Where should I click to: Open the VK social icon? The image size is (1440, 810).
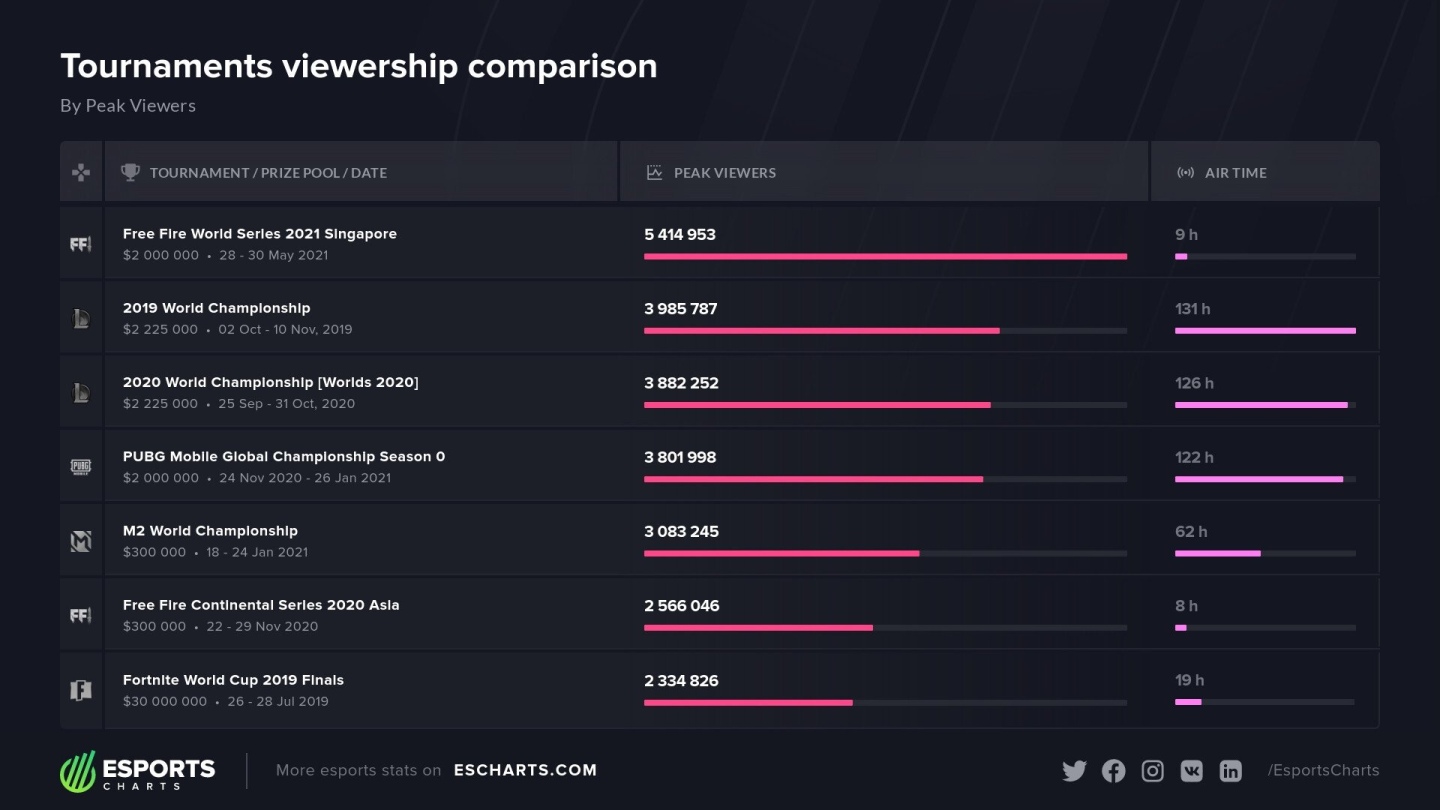click(1191, 771)
